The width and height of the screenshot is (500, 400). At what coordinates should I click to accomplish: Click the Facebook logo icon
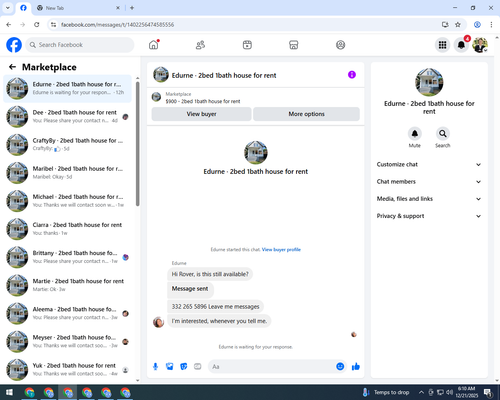14,45
